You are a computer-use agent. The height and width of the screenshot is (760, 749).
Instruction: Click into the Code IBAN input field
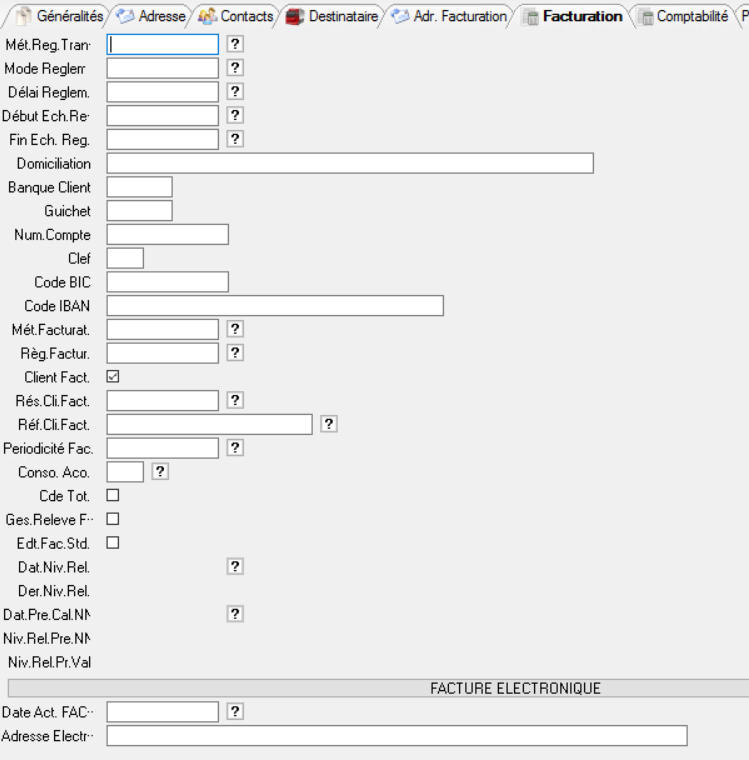click(274, 305)
